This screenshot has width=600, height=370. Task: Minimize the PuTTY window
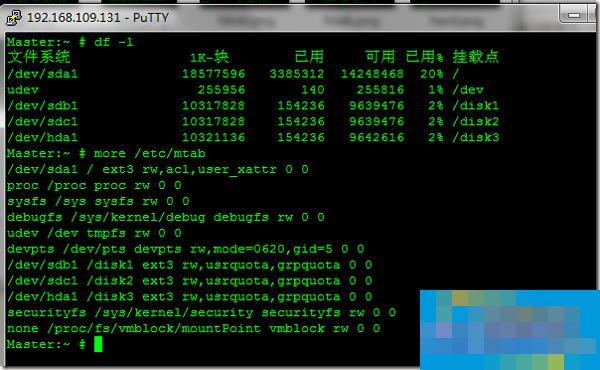(x=574, y=15)
